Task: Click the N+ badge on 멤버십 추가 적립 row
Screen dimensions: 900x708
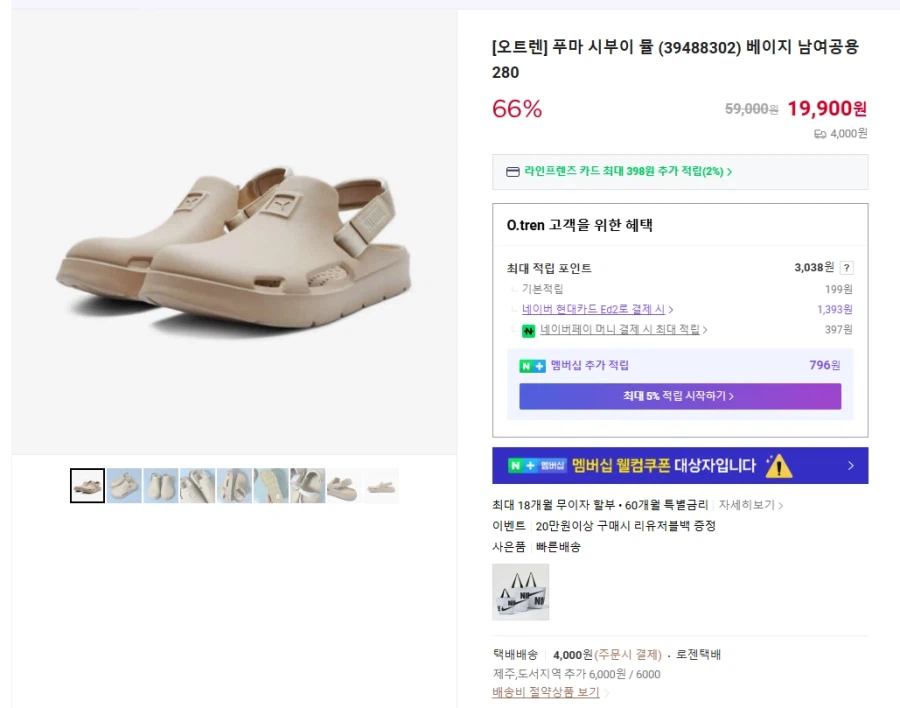Action: pos(528,364)
